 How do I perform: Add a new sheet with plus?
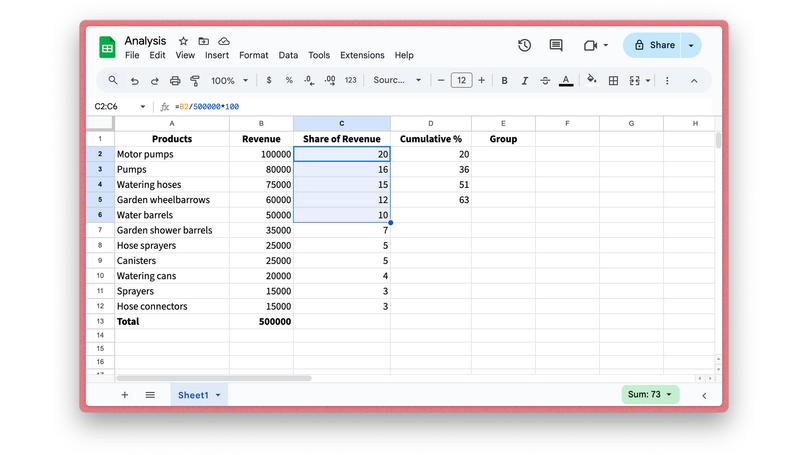(x=125, y=395)
